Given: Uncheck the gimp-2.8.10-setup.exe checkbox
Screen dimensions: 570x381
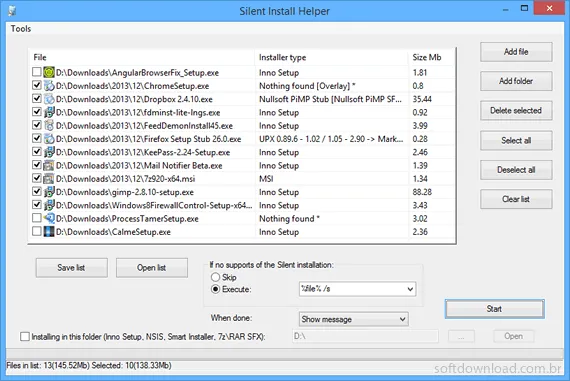Looking at the screenshot, I should [36, 191].
